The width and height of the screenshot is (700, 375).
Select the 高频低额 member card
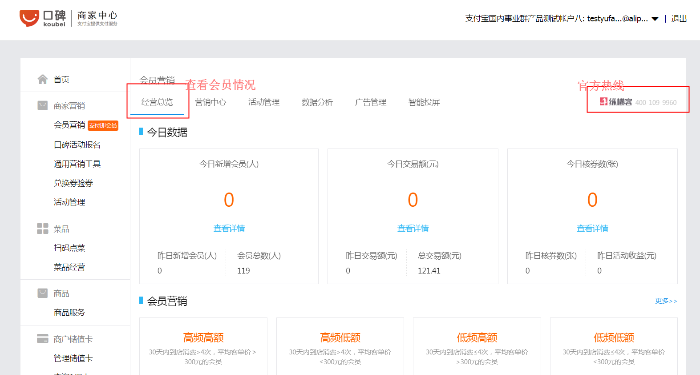click(340, 347)
